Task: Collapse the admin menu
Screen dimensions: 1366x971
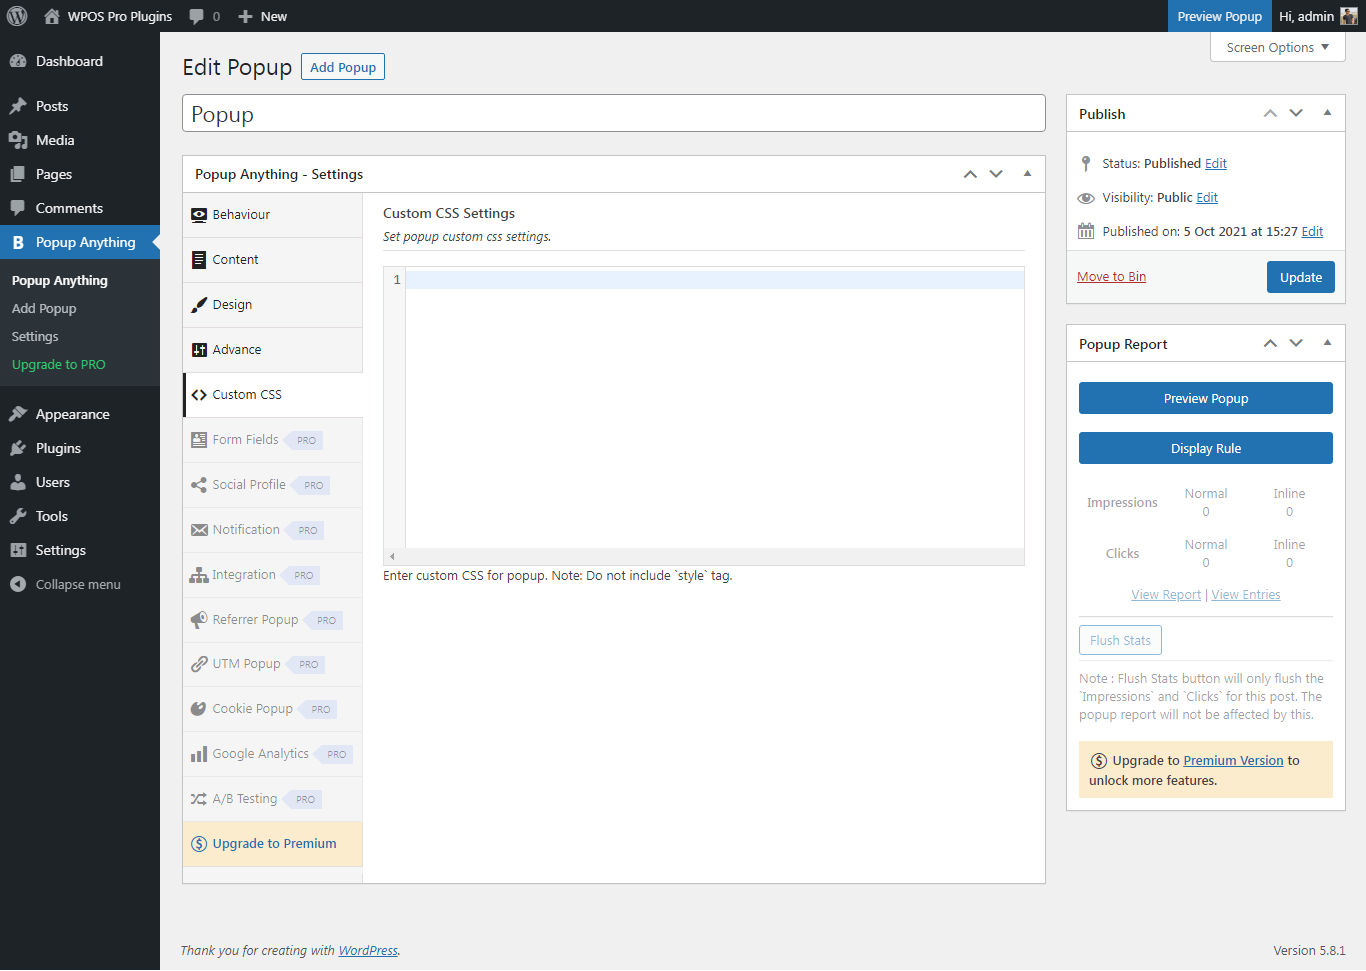Action: point(66,584)
